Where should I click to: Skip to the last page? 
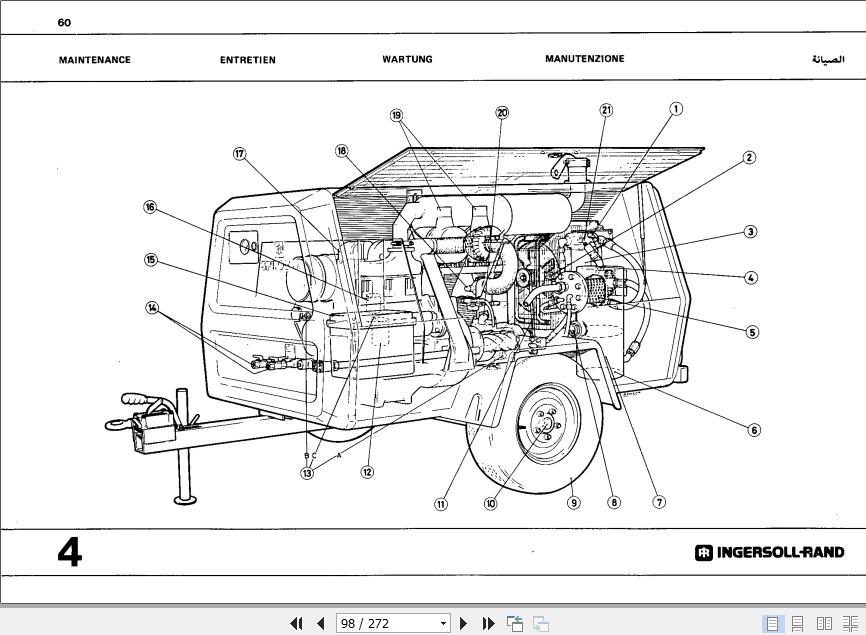click(487, 623)
